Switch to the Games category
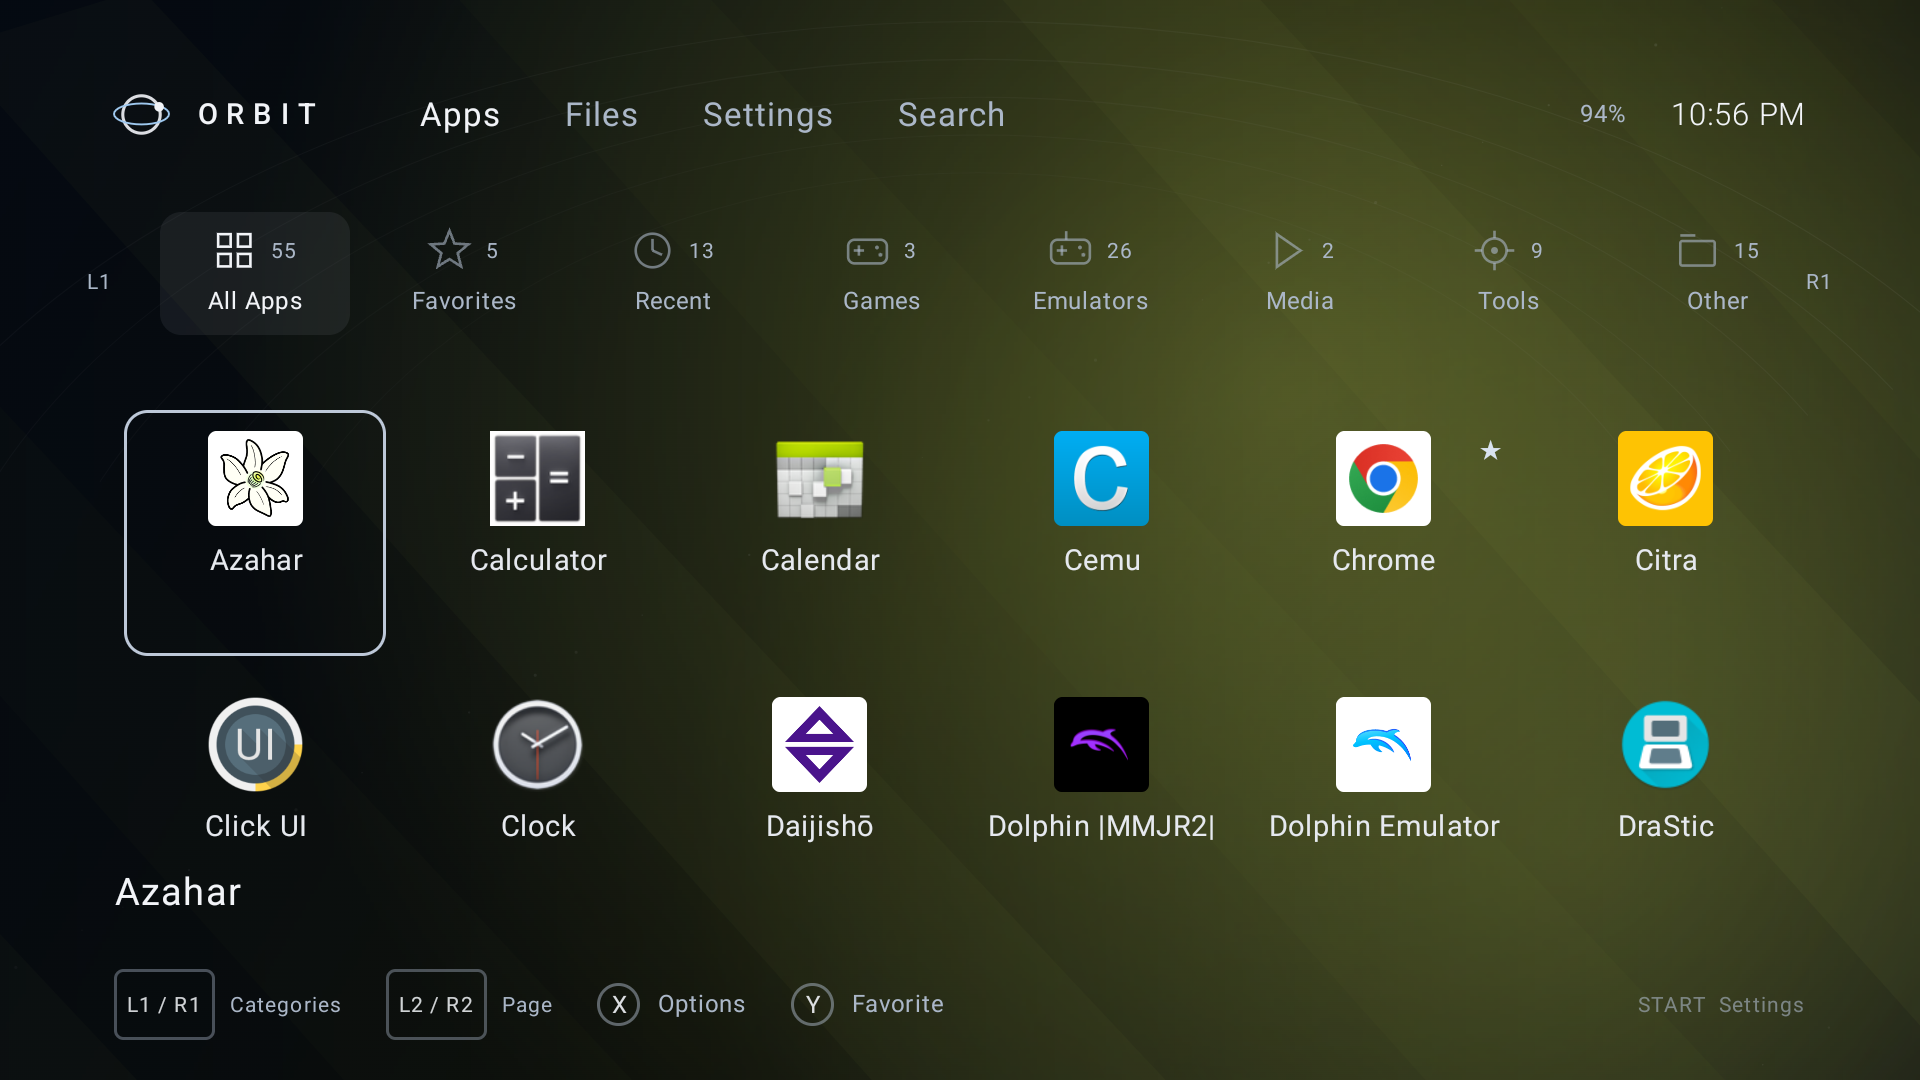The height and width of the screenshot is (1080, 1920). pos(881,273)
